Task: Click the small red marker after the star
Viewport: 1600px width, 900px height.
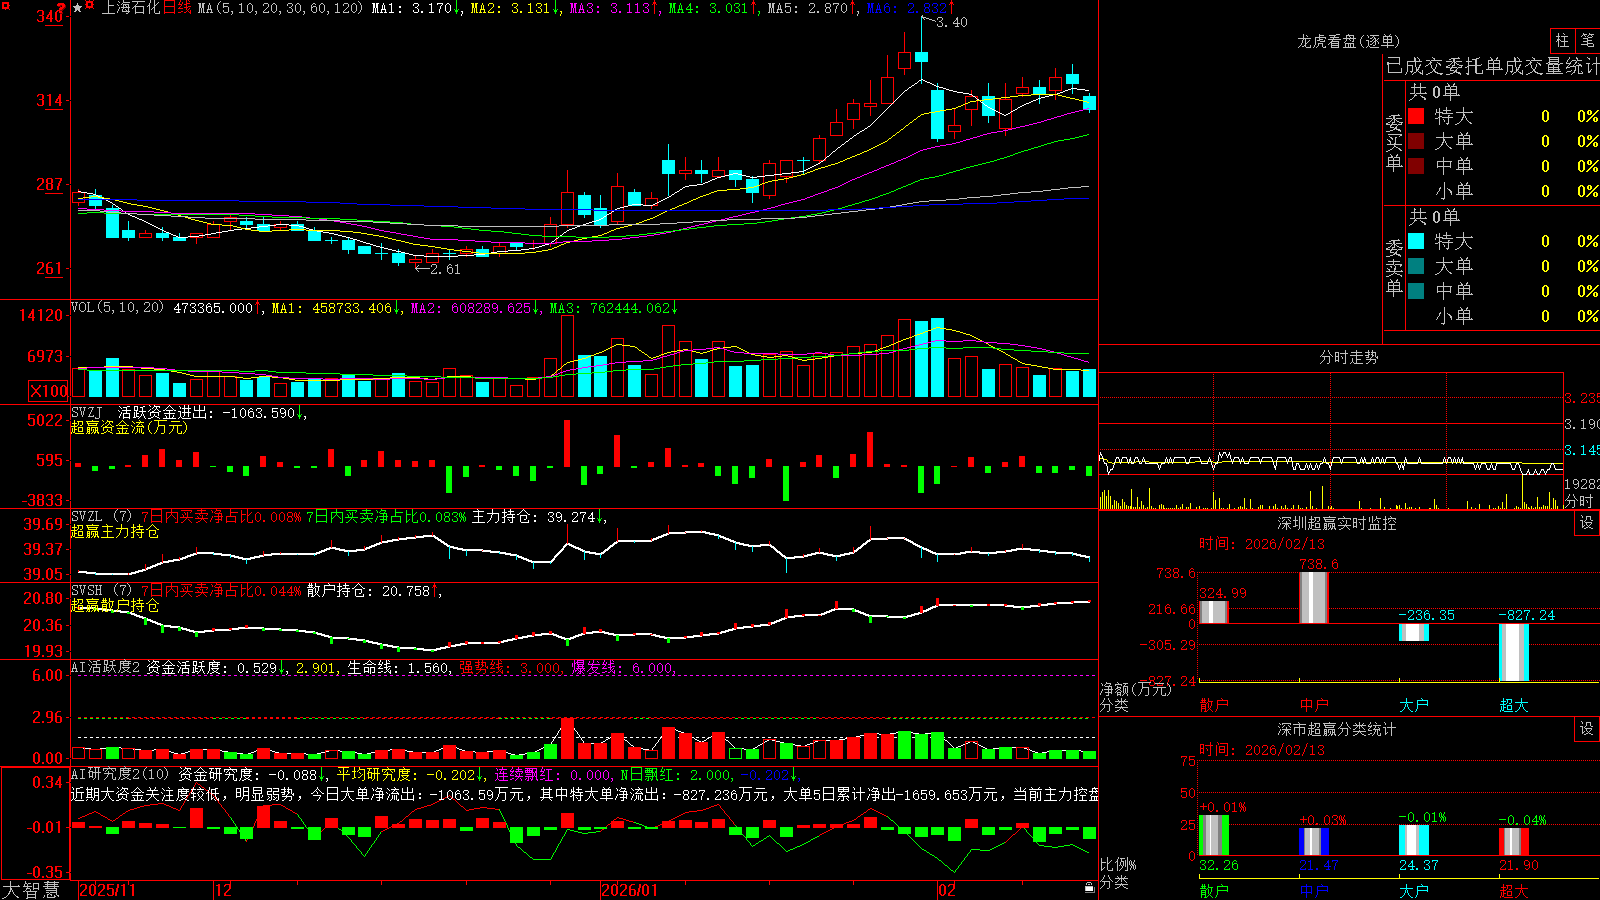Action: click(x=90, y=6)
